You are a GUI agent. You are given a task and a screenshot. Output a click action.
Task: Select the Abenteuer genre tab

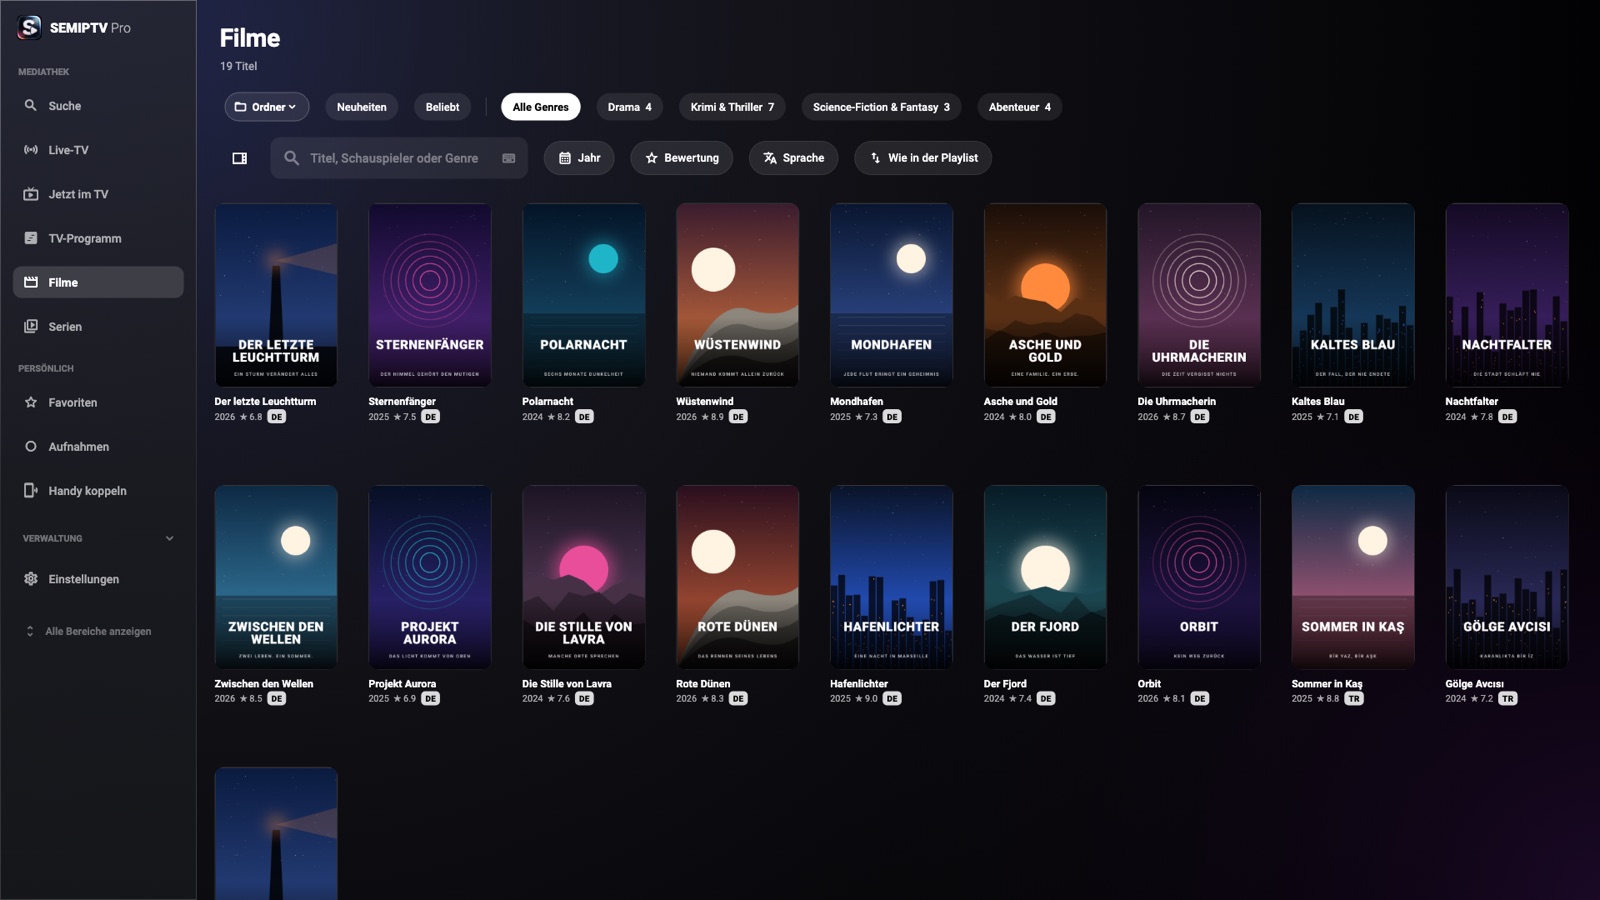[x=1019, y=107]
